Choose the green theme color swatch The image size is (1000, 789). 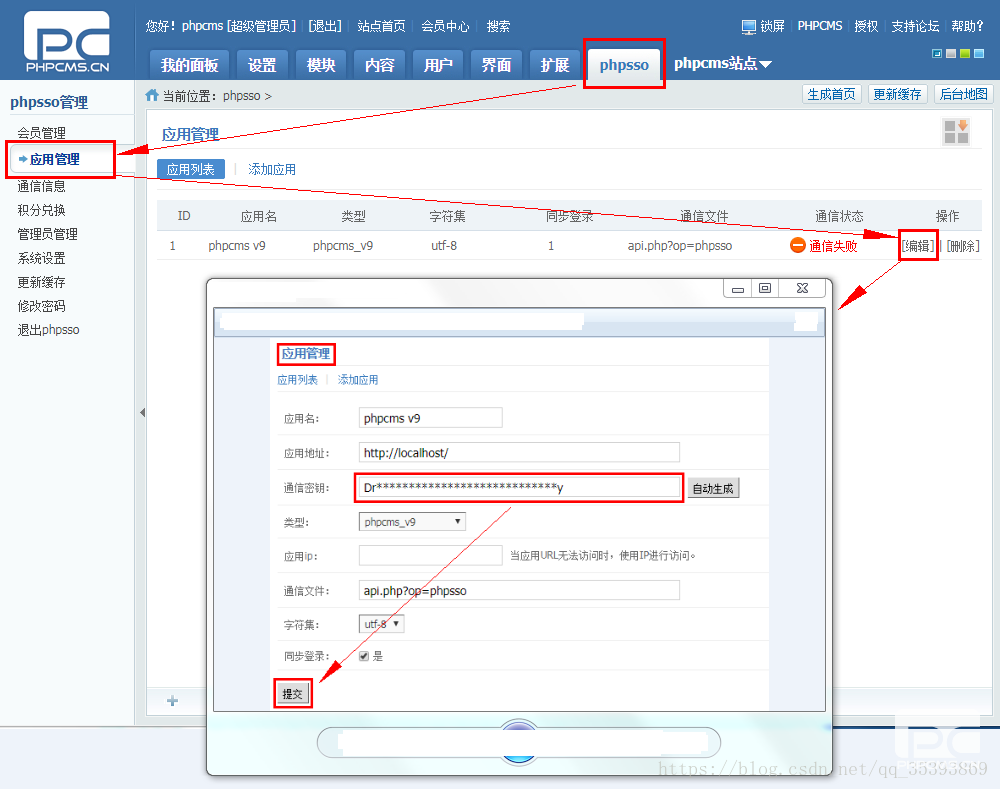click(x=965, y=54)
